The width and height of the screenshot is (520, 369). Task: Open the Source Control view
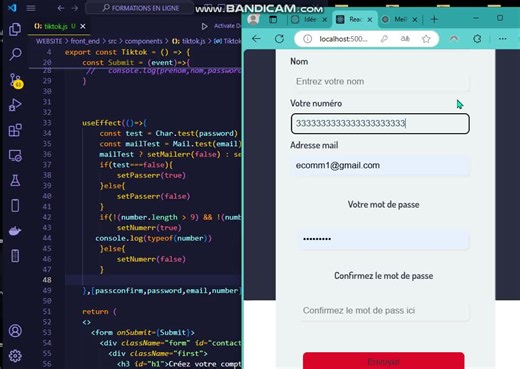pos(15,80)
